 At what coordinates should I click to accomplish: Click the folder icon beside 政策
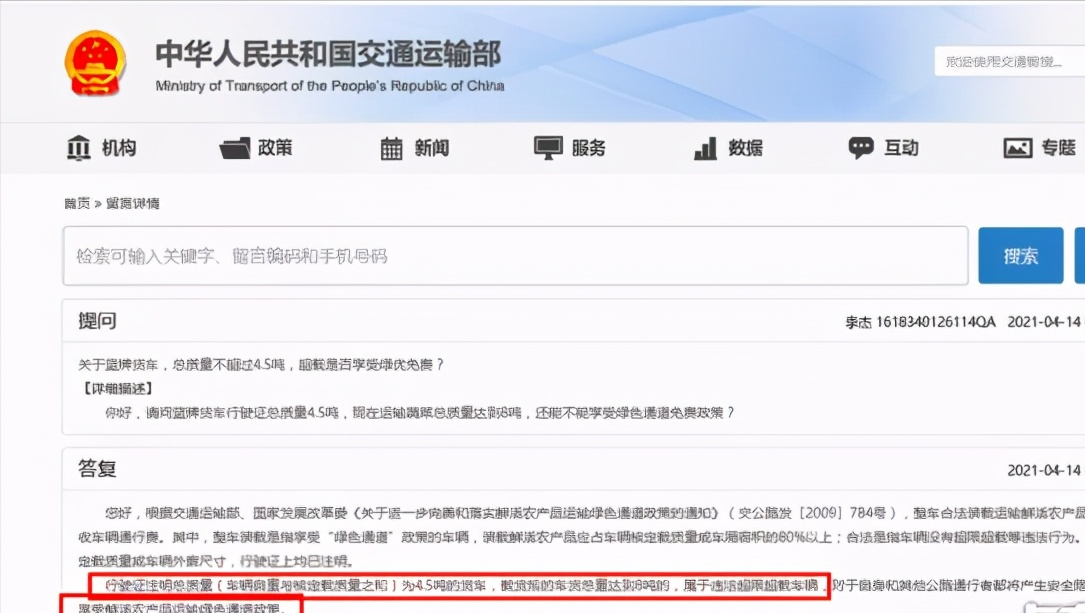pos(235,148)
